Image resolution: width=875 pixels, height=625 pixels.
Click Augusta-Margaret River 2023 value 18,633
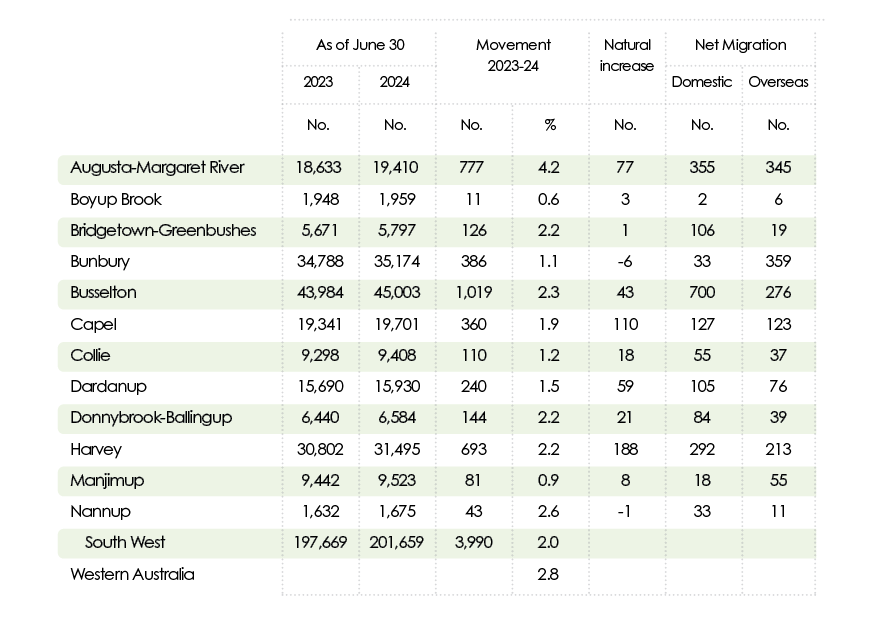pyautogui.click(x=318, y=168)
